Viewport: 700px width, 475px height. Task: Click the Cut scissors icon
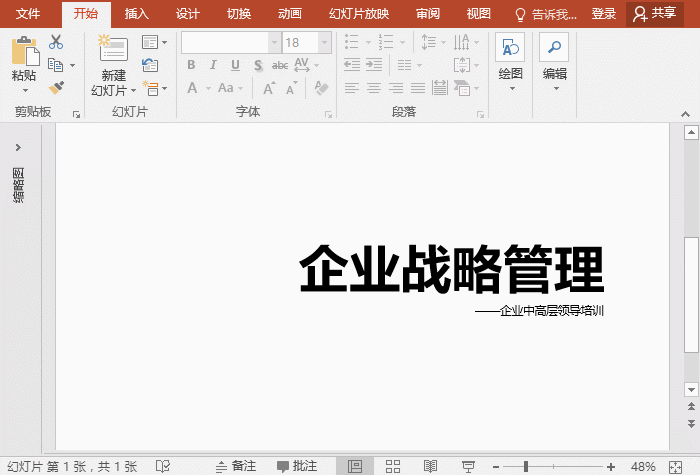pyautogui.click(x=55, y=42)
